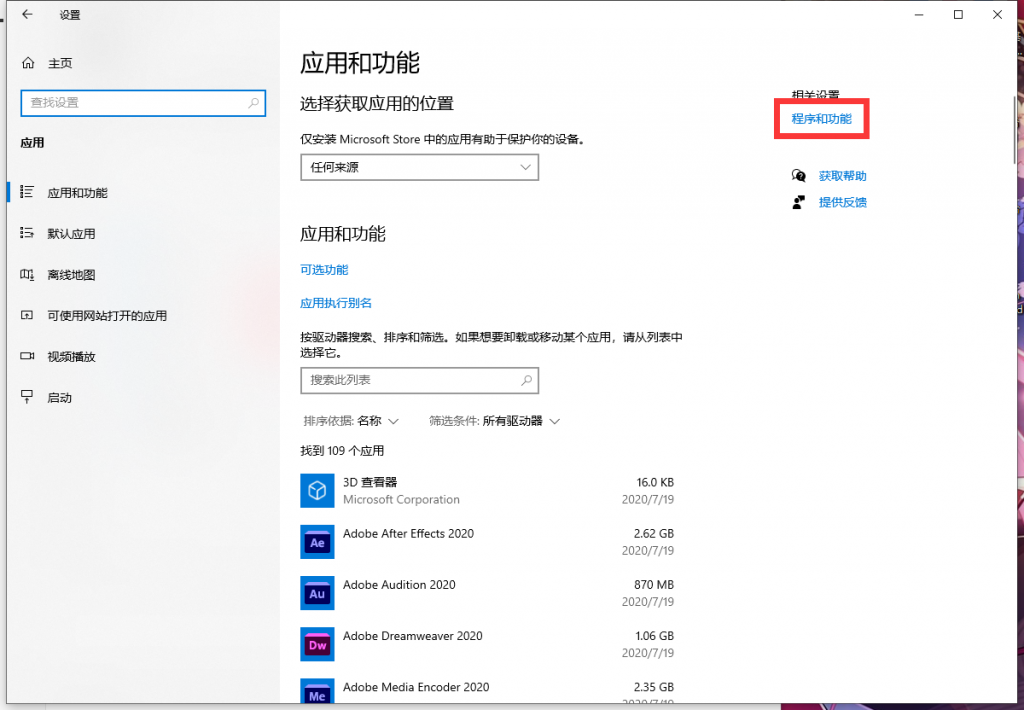Click the 找到 109 个应用 count text
This screenshot has height=710, width=1024.
click(342, 451)
